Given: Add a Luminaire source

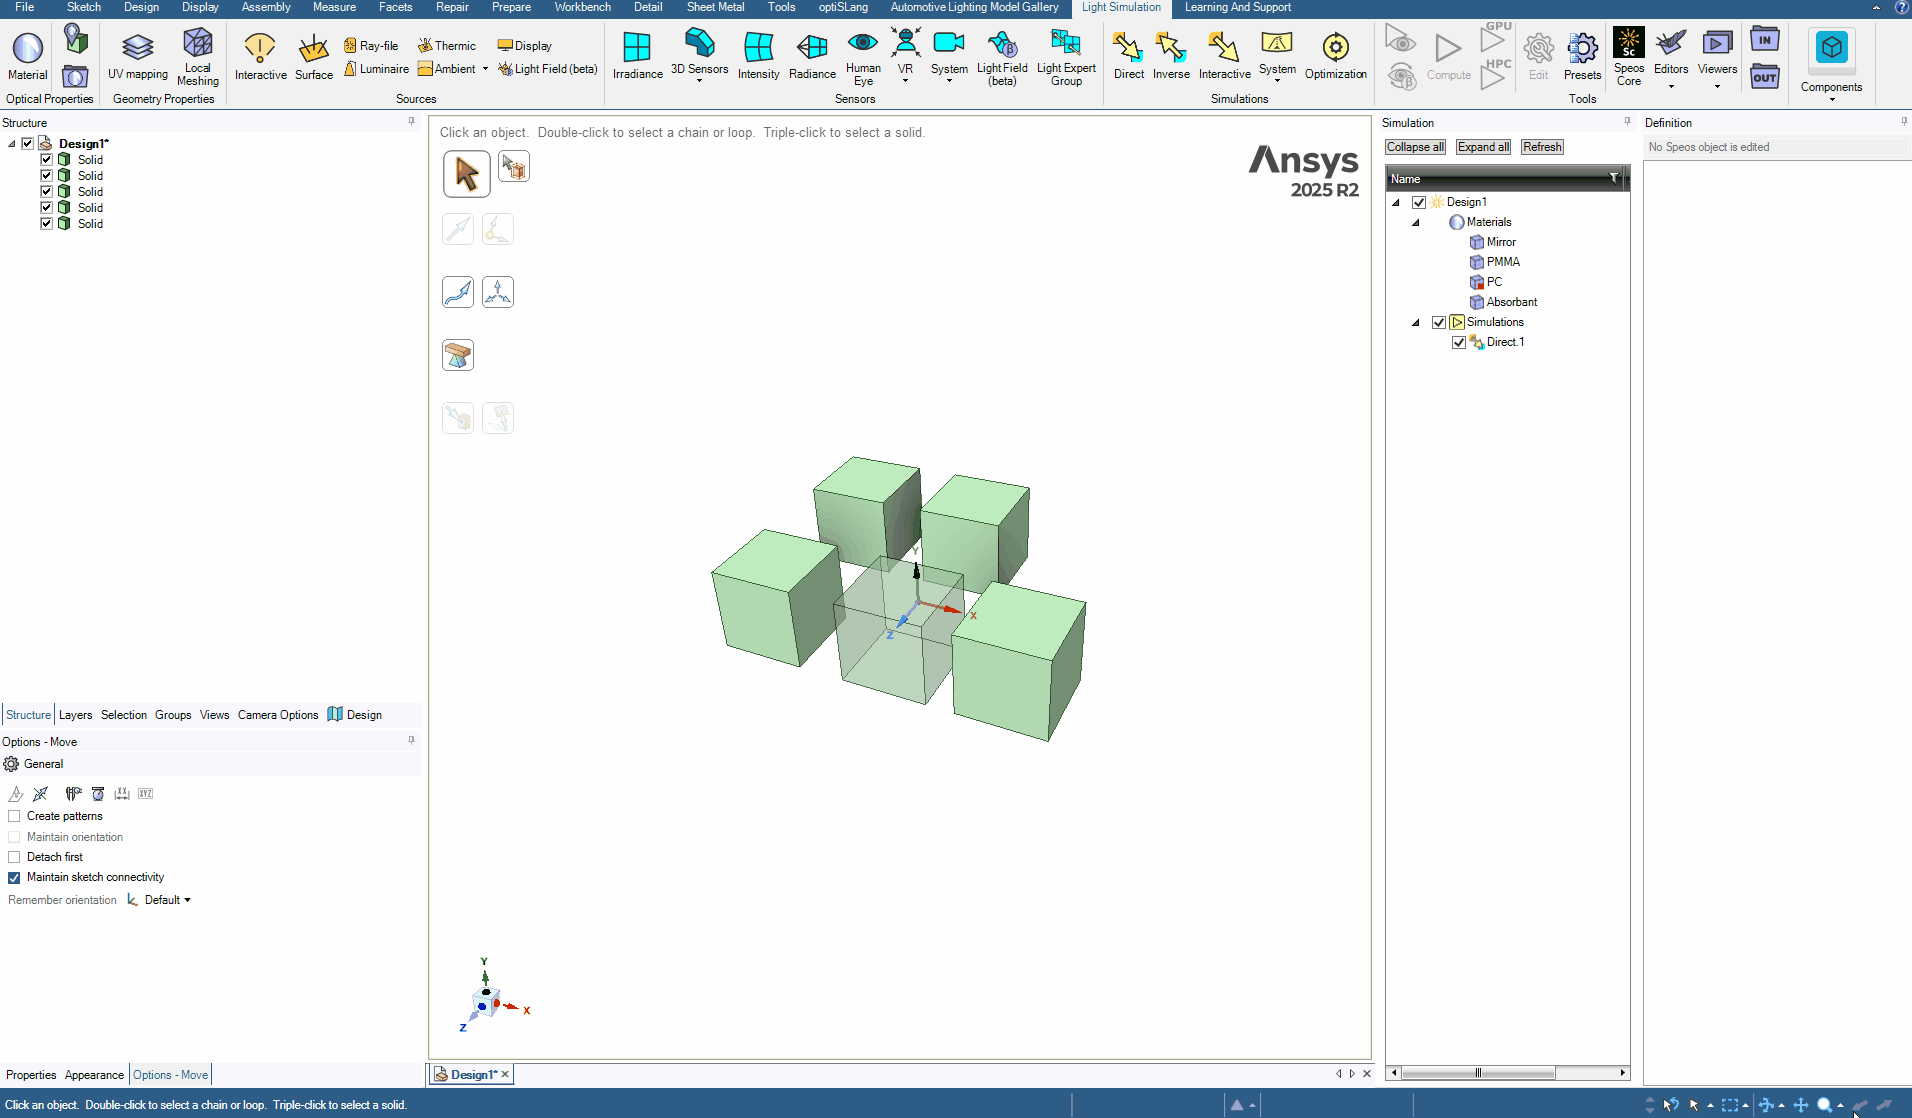Looking at the screenshot, I should coord(376,69).
